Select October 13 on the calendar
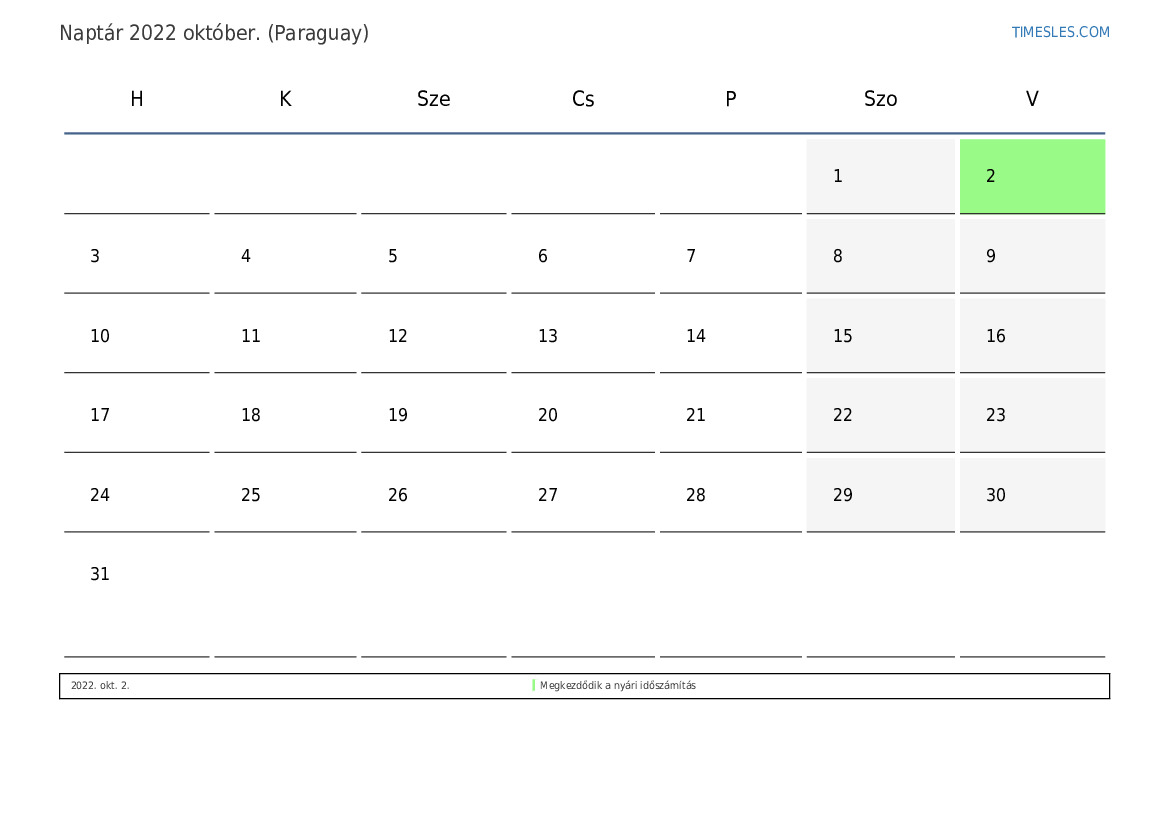Screen dimensions: 1169x827 click(582, 336)
